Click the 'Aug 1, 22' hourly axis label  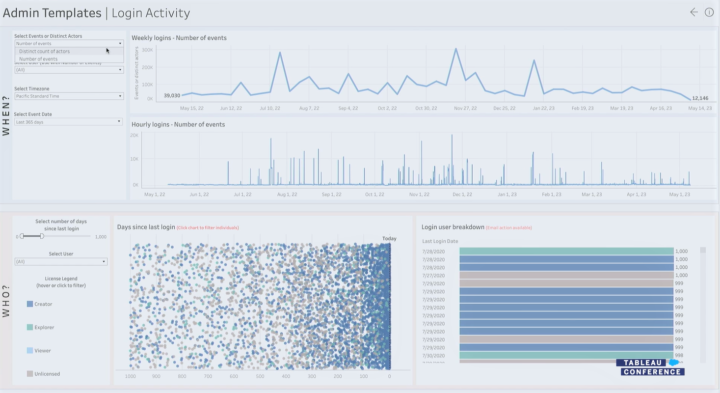[x=287, y=195]
